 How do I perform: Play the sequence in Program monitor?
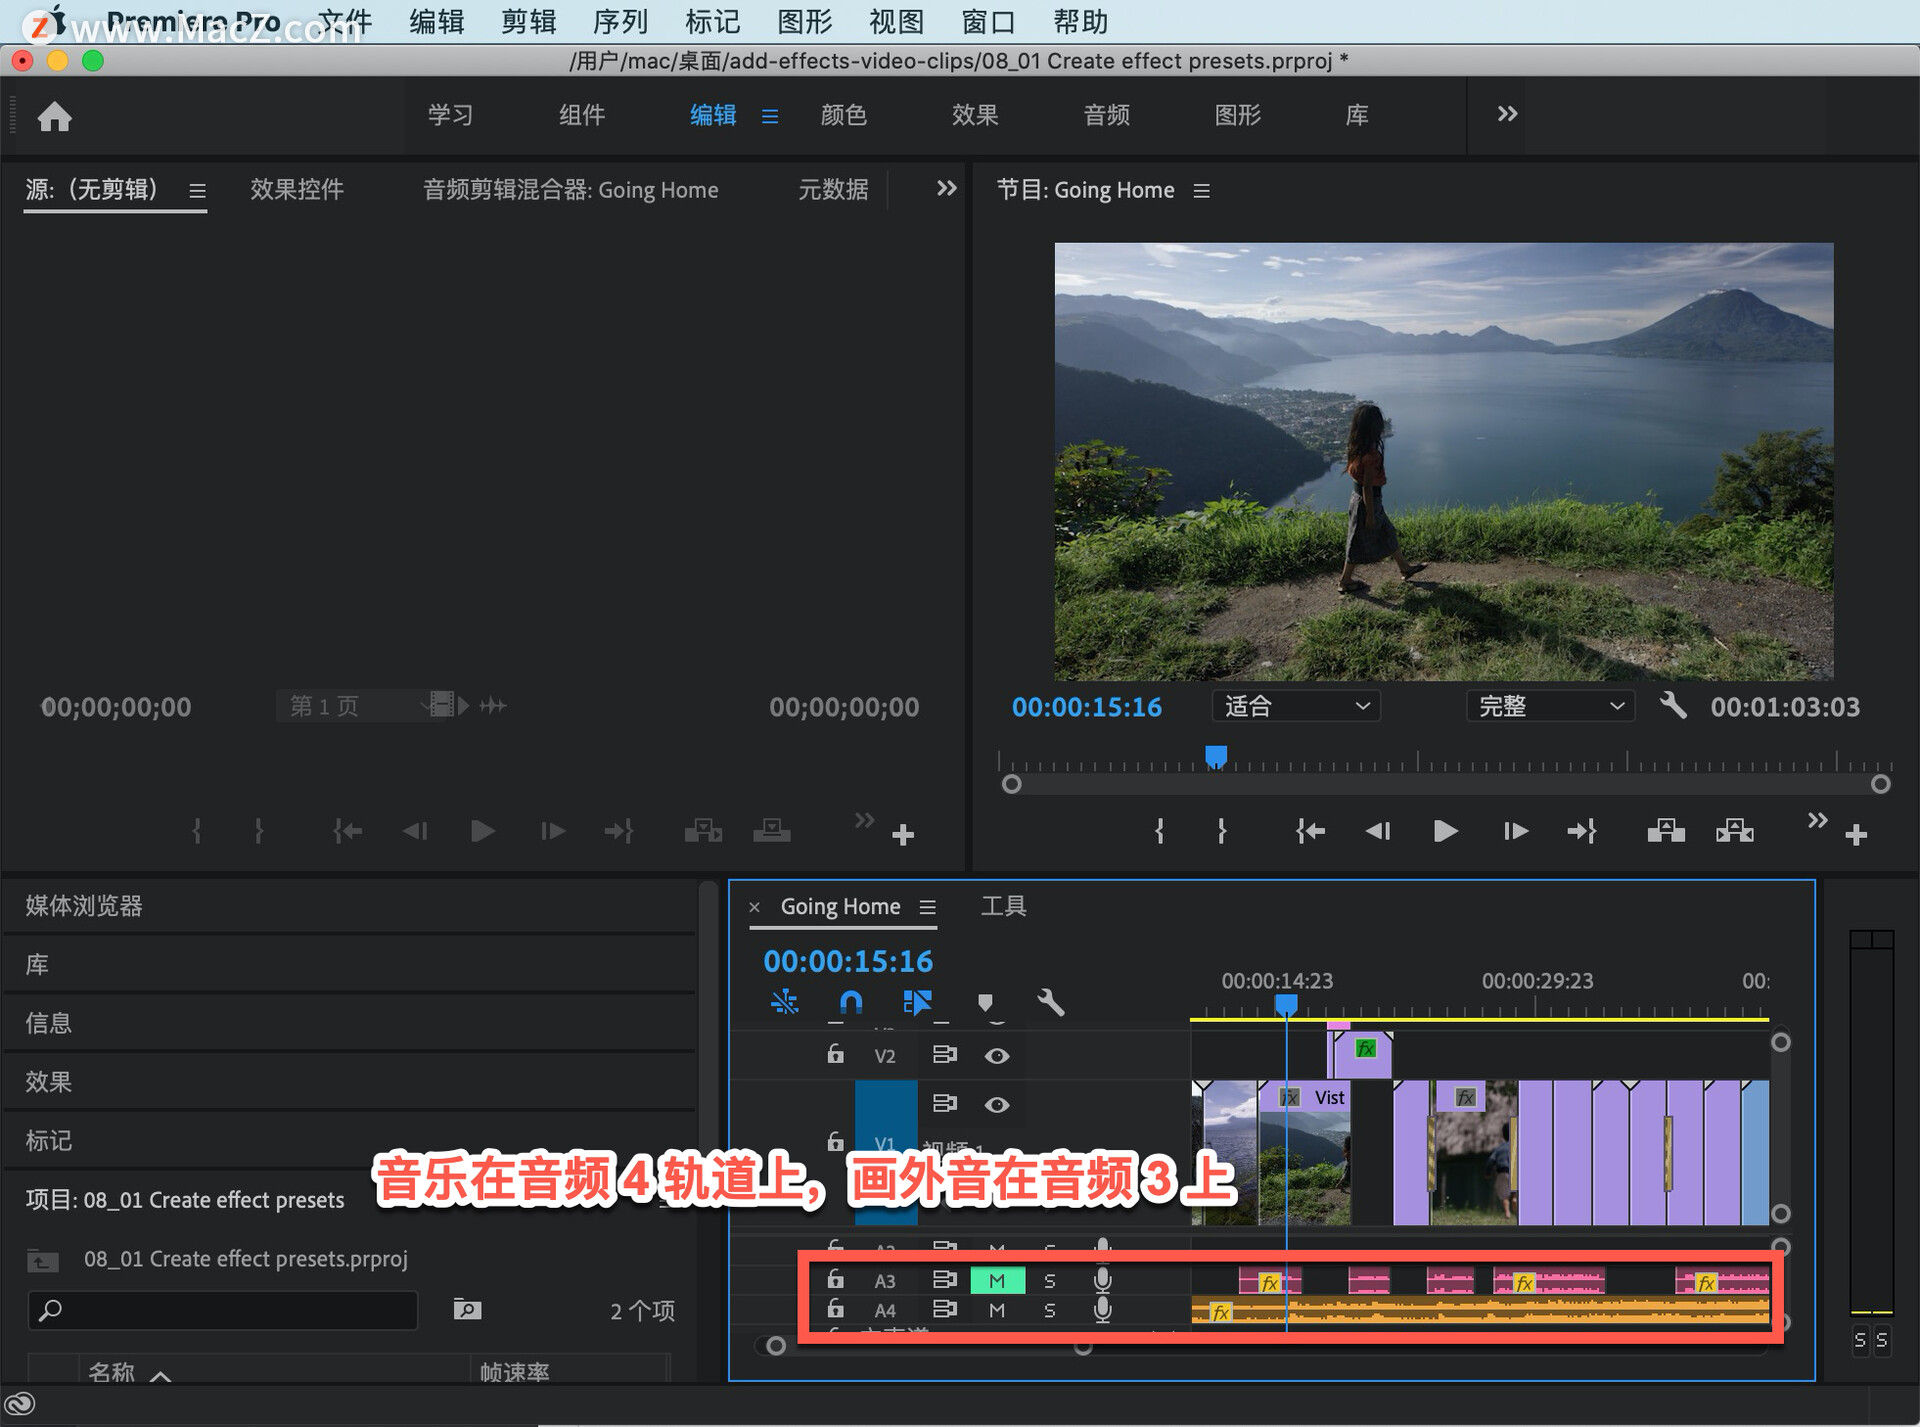pos(1444,831)
